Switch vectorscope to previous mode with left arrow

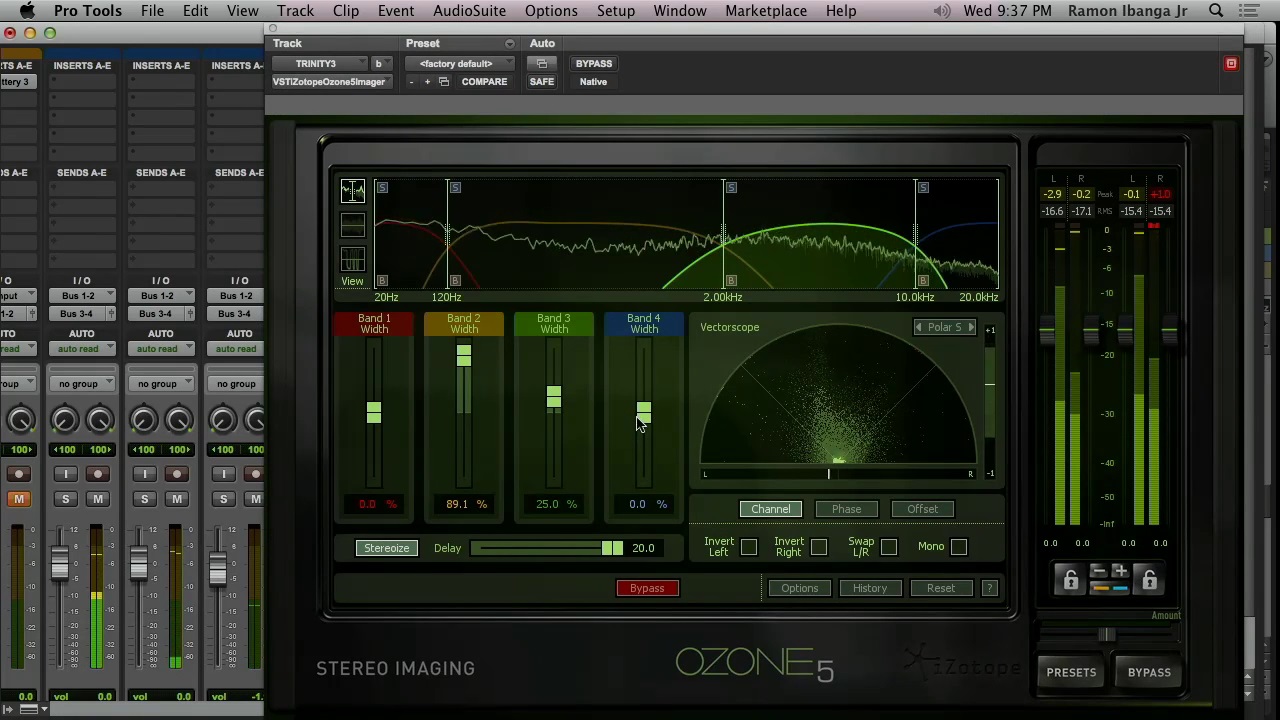pyautogui.click(x=919, y=327)
